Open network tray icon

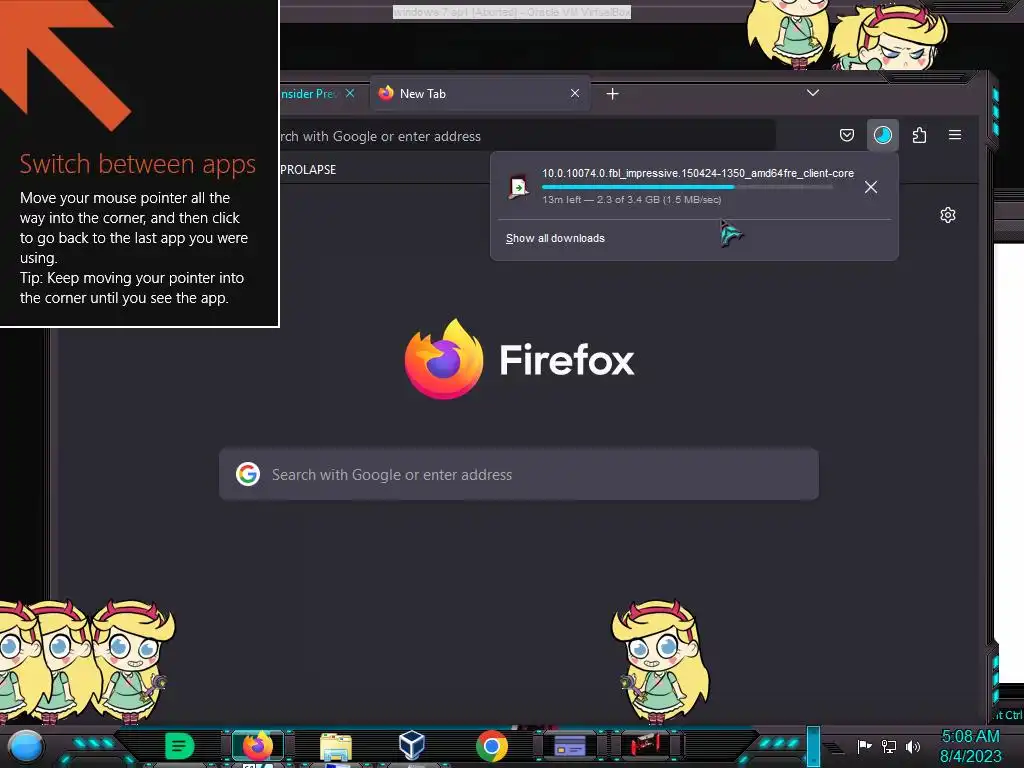pos(888,746)
